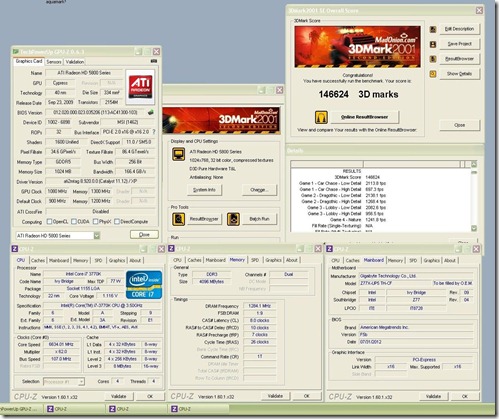Click the Online ResultBrowser arch icon
Image resolution: width=499 pixels, height=419 pixels.
pos(321,117)
